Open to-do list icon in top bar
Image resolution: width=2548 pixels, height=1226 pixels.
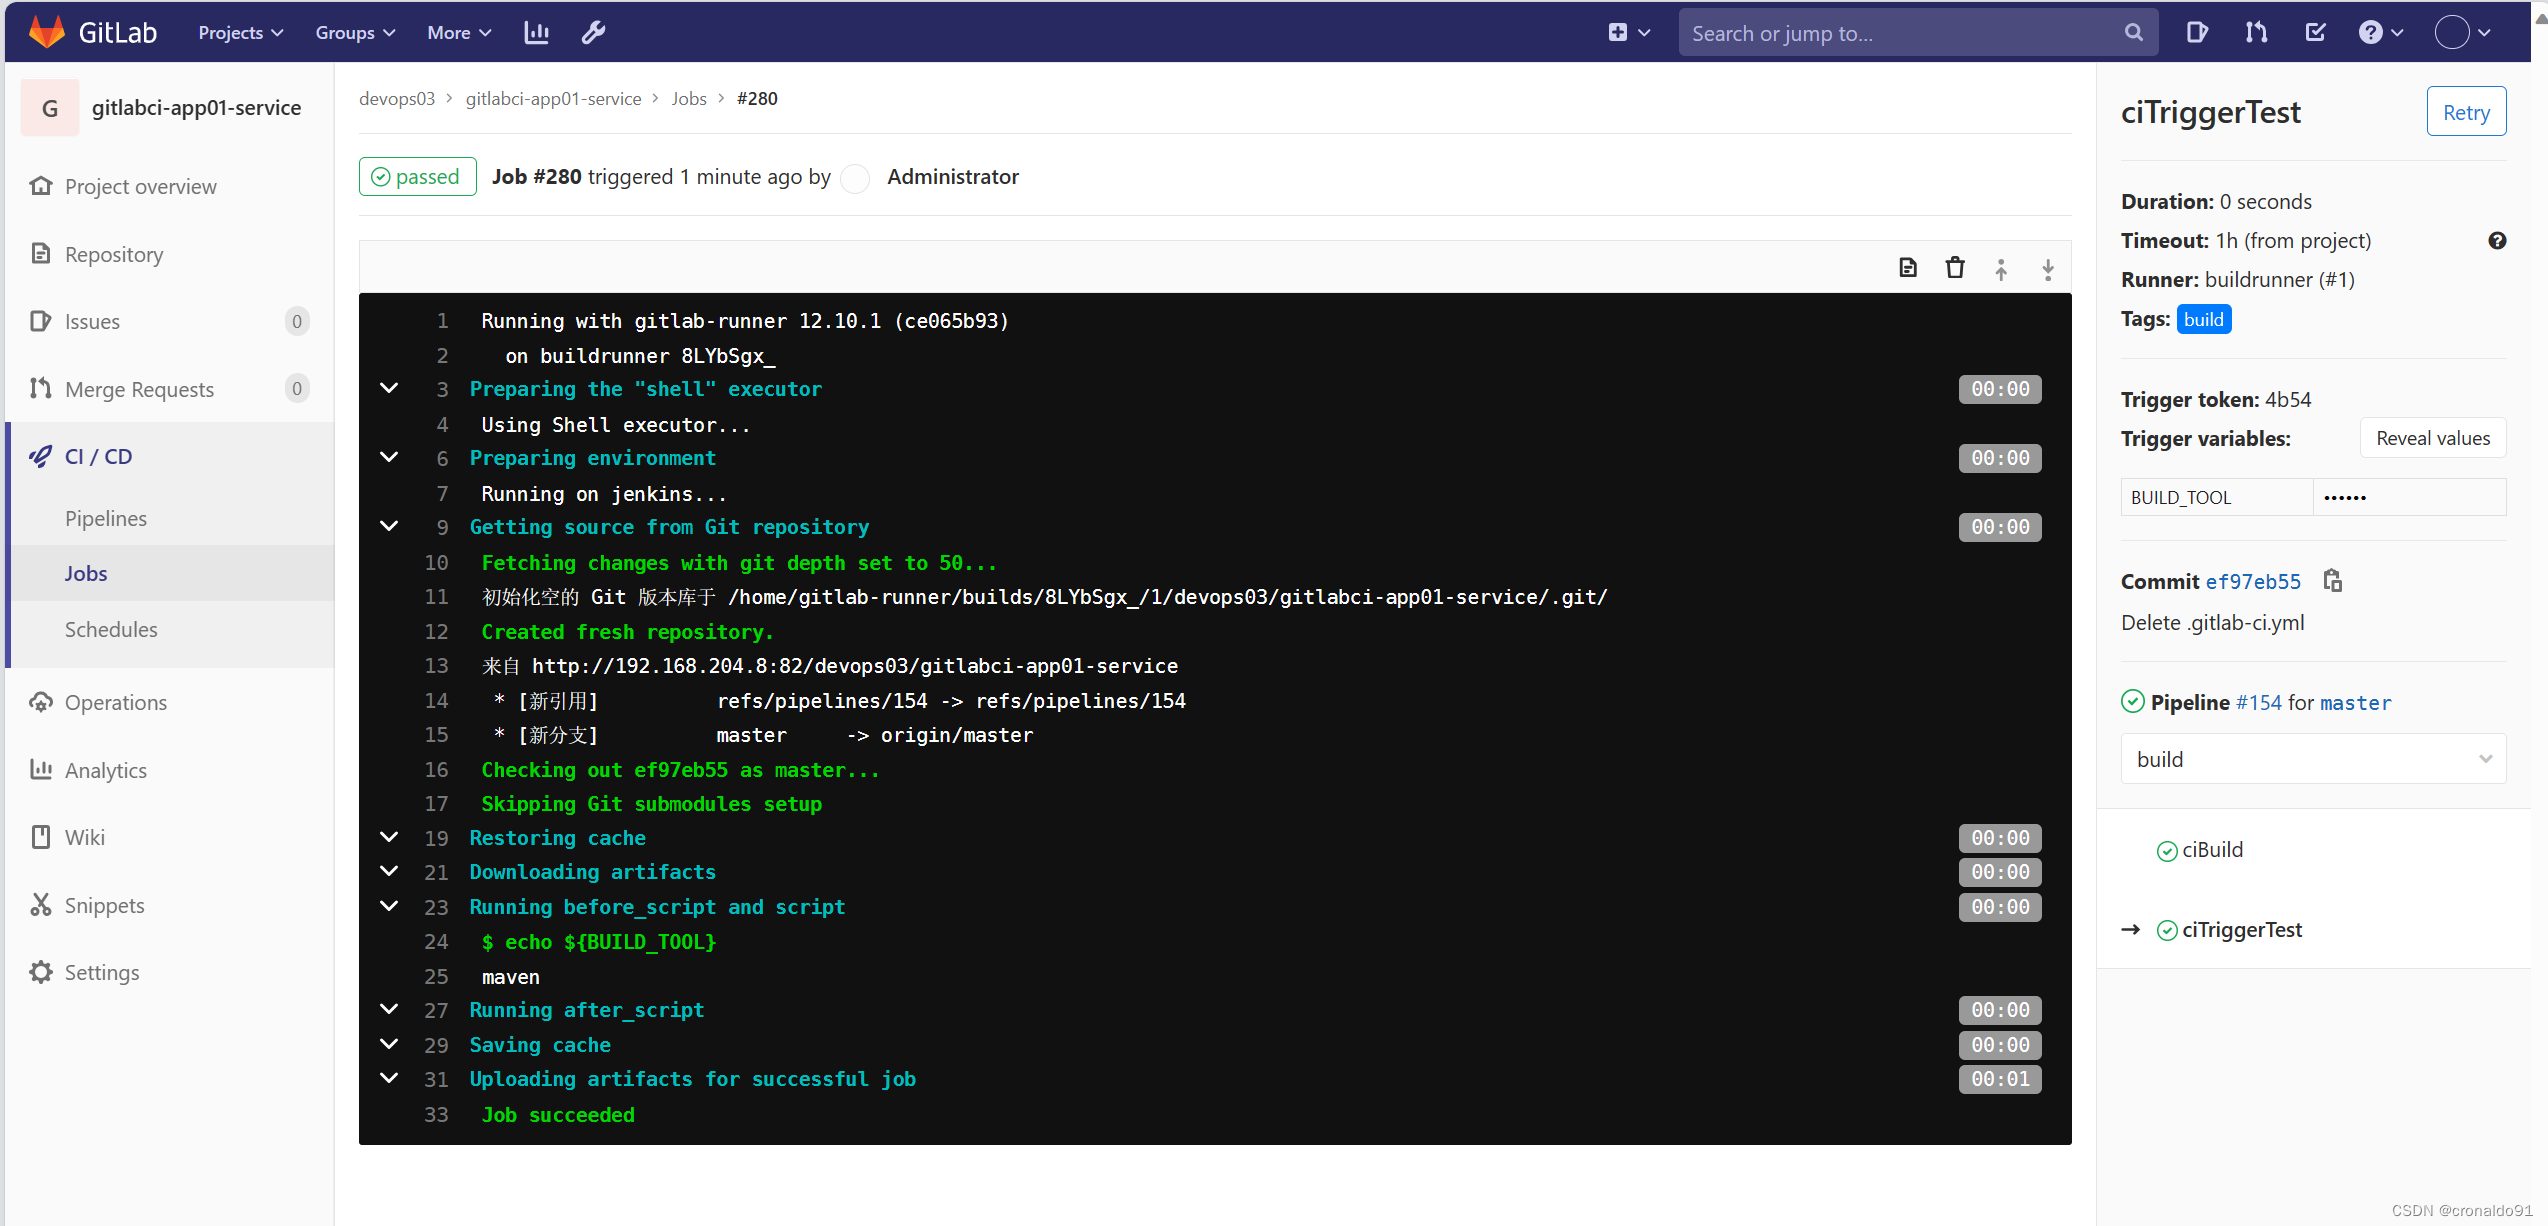click(x=2315, y=33)
